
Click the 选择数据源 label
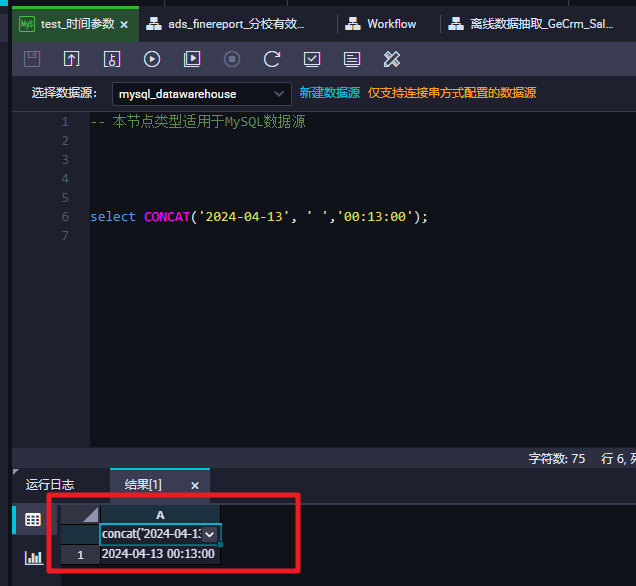click(64, 93)
